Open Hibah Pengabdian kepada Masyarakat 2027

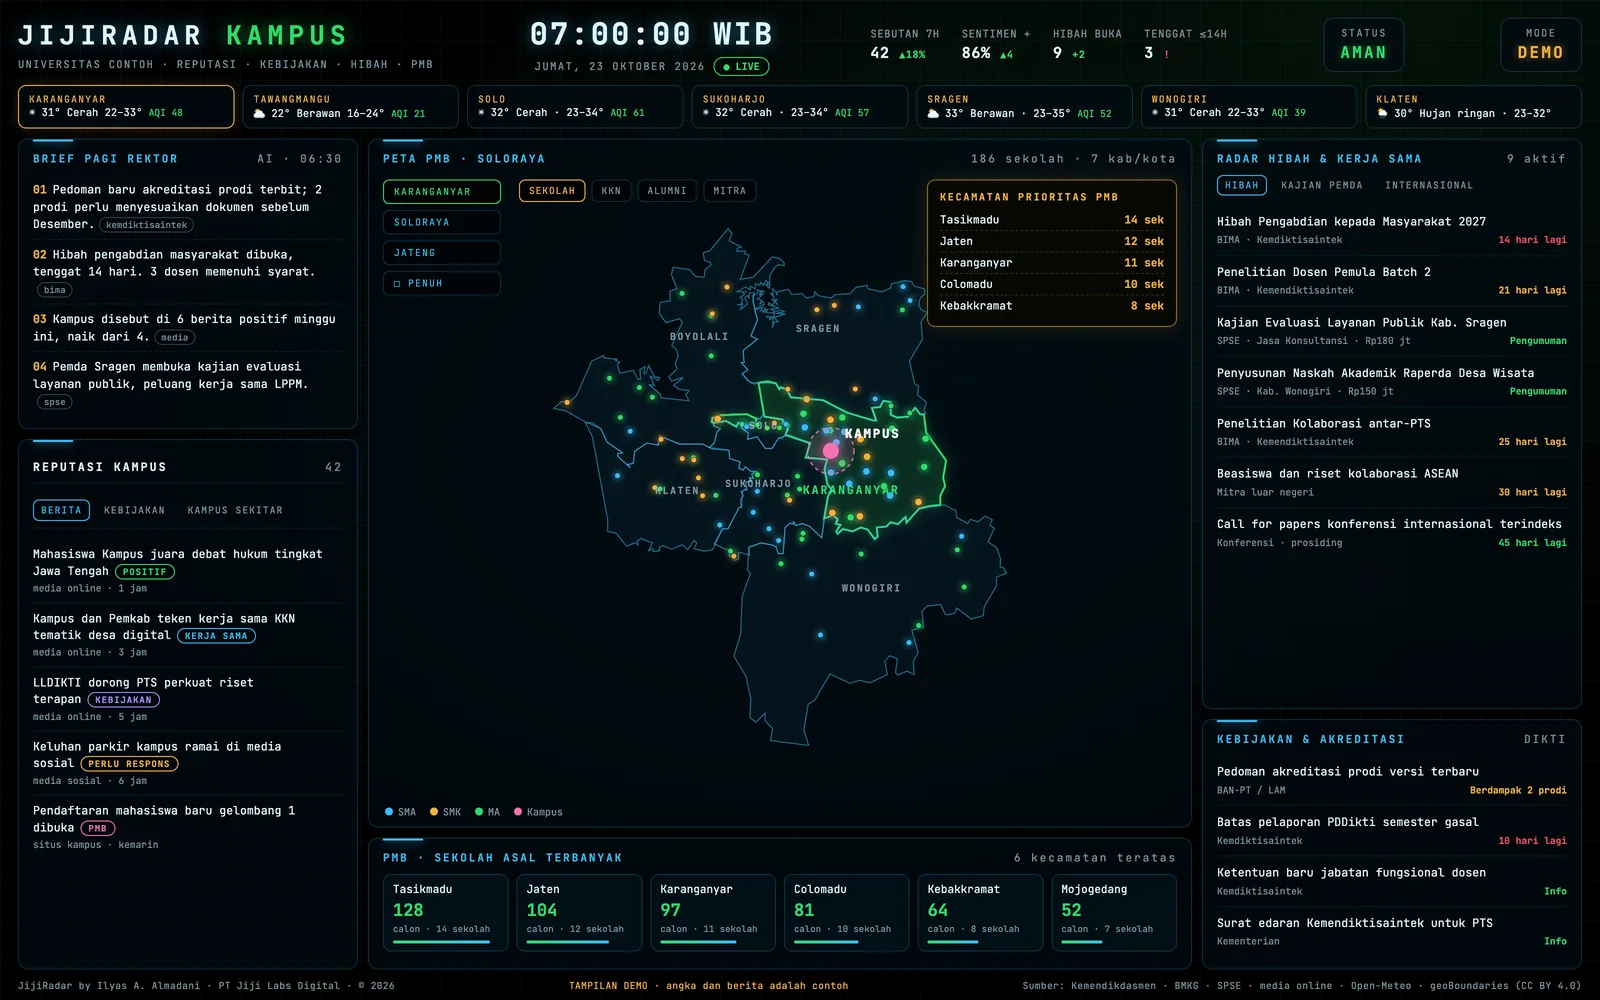[1391, 231]
